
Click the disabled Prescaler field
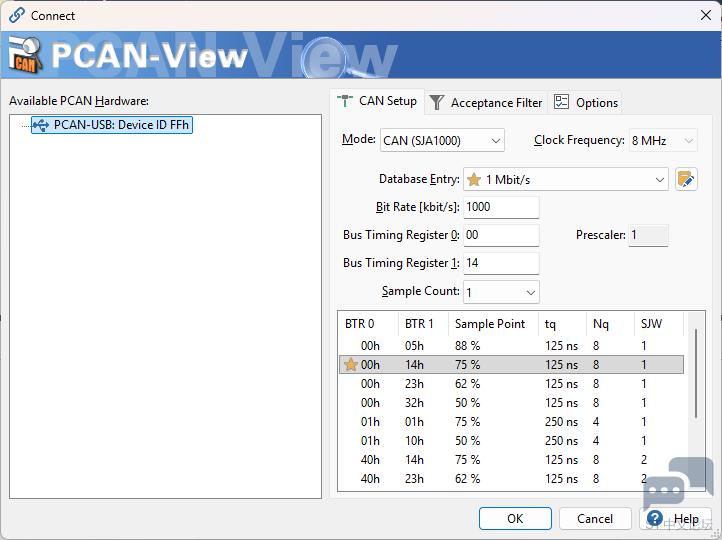click(x=648, y=235)
